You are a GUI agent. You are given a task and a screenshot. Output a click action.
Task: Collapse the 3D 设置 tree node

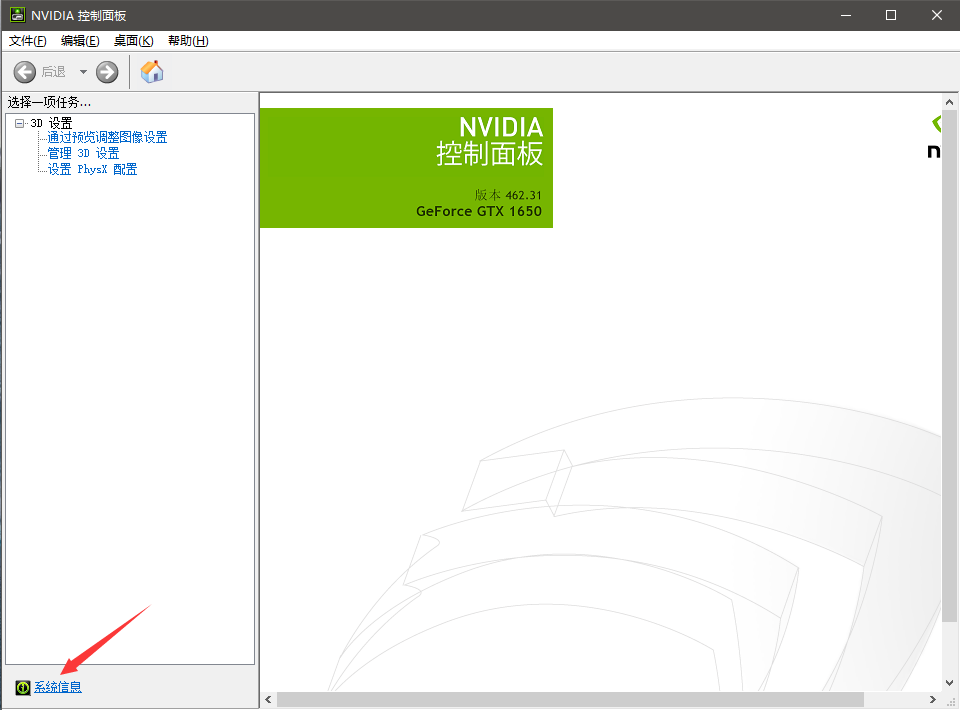20,123
